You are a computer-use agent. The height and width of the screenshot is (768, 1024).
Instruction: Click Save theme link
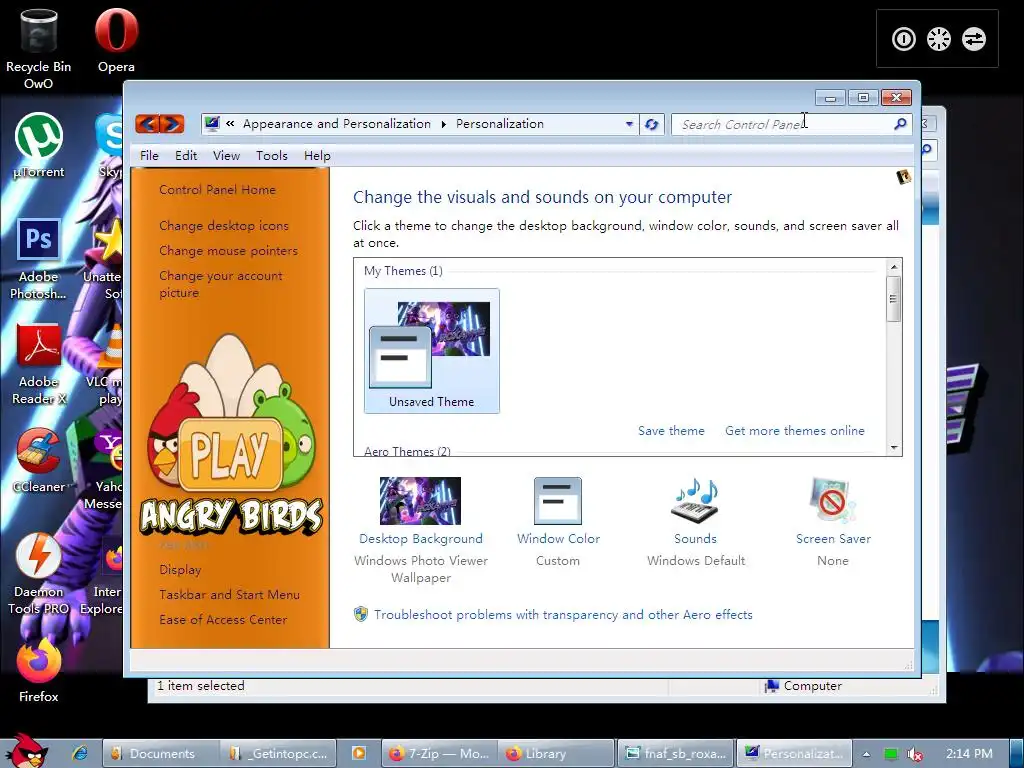(x=671, y=430)
